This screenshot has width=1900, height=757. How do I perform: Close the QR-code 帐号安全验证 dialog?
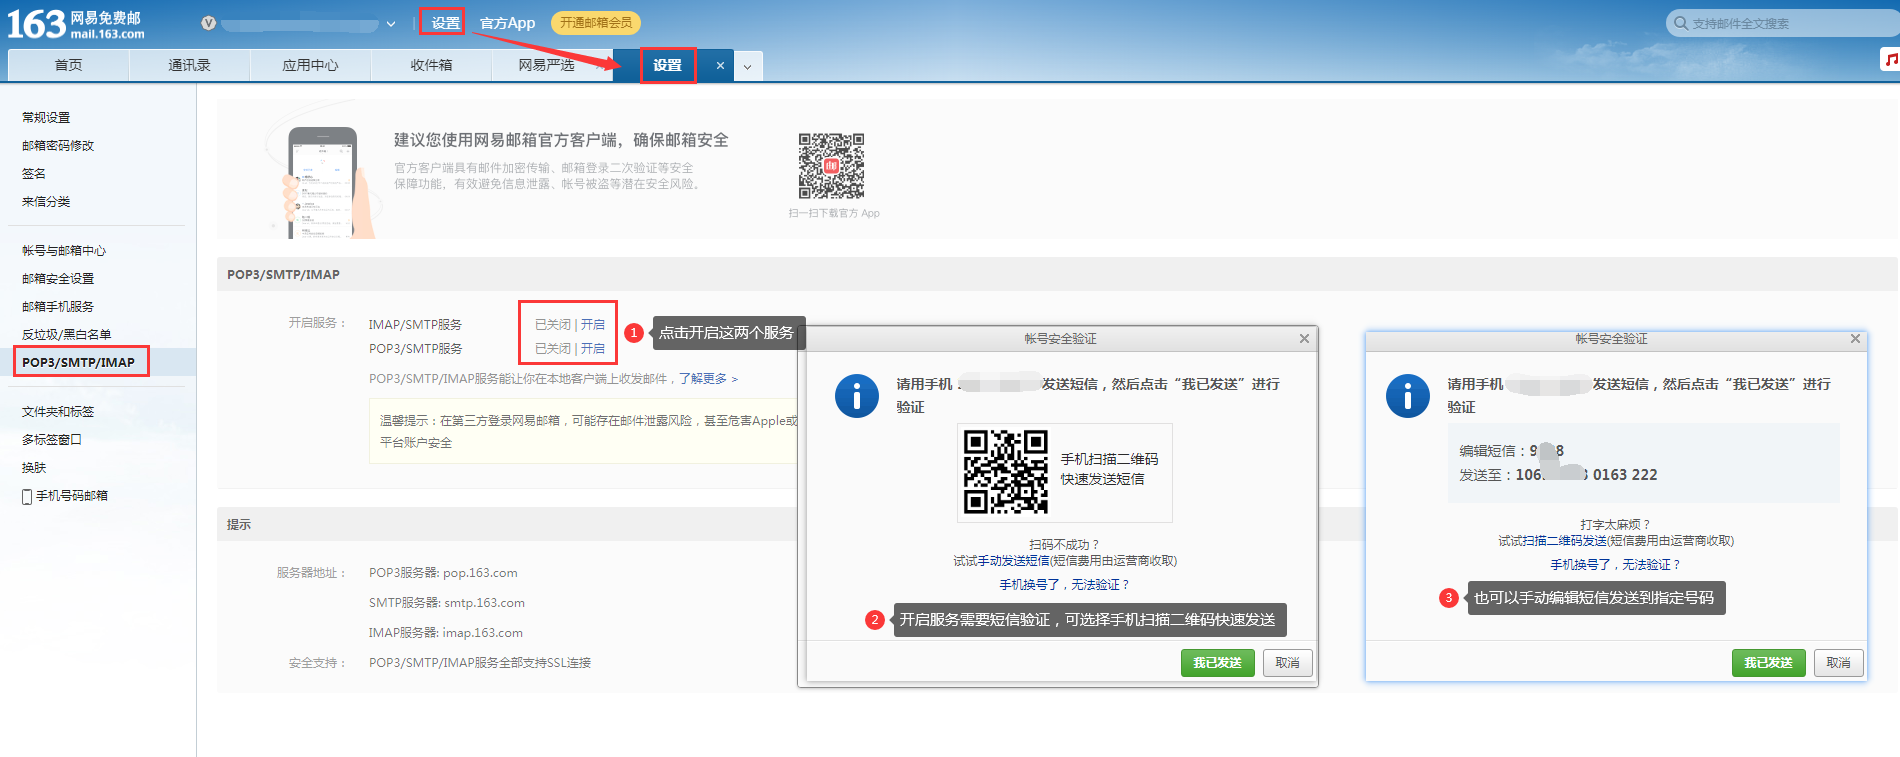coord(1304,339)
